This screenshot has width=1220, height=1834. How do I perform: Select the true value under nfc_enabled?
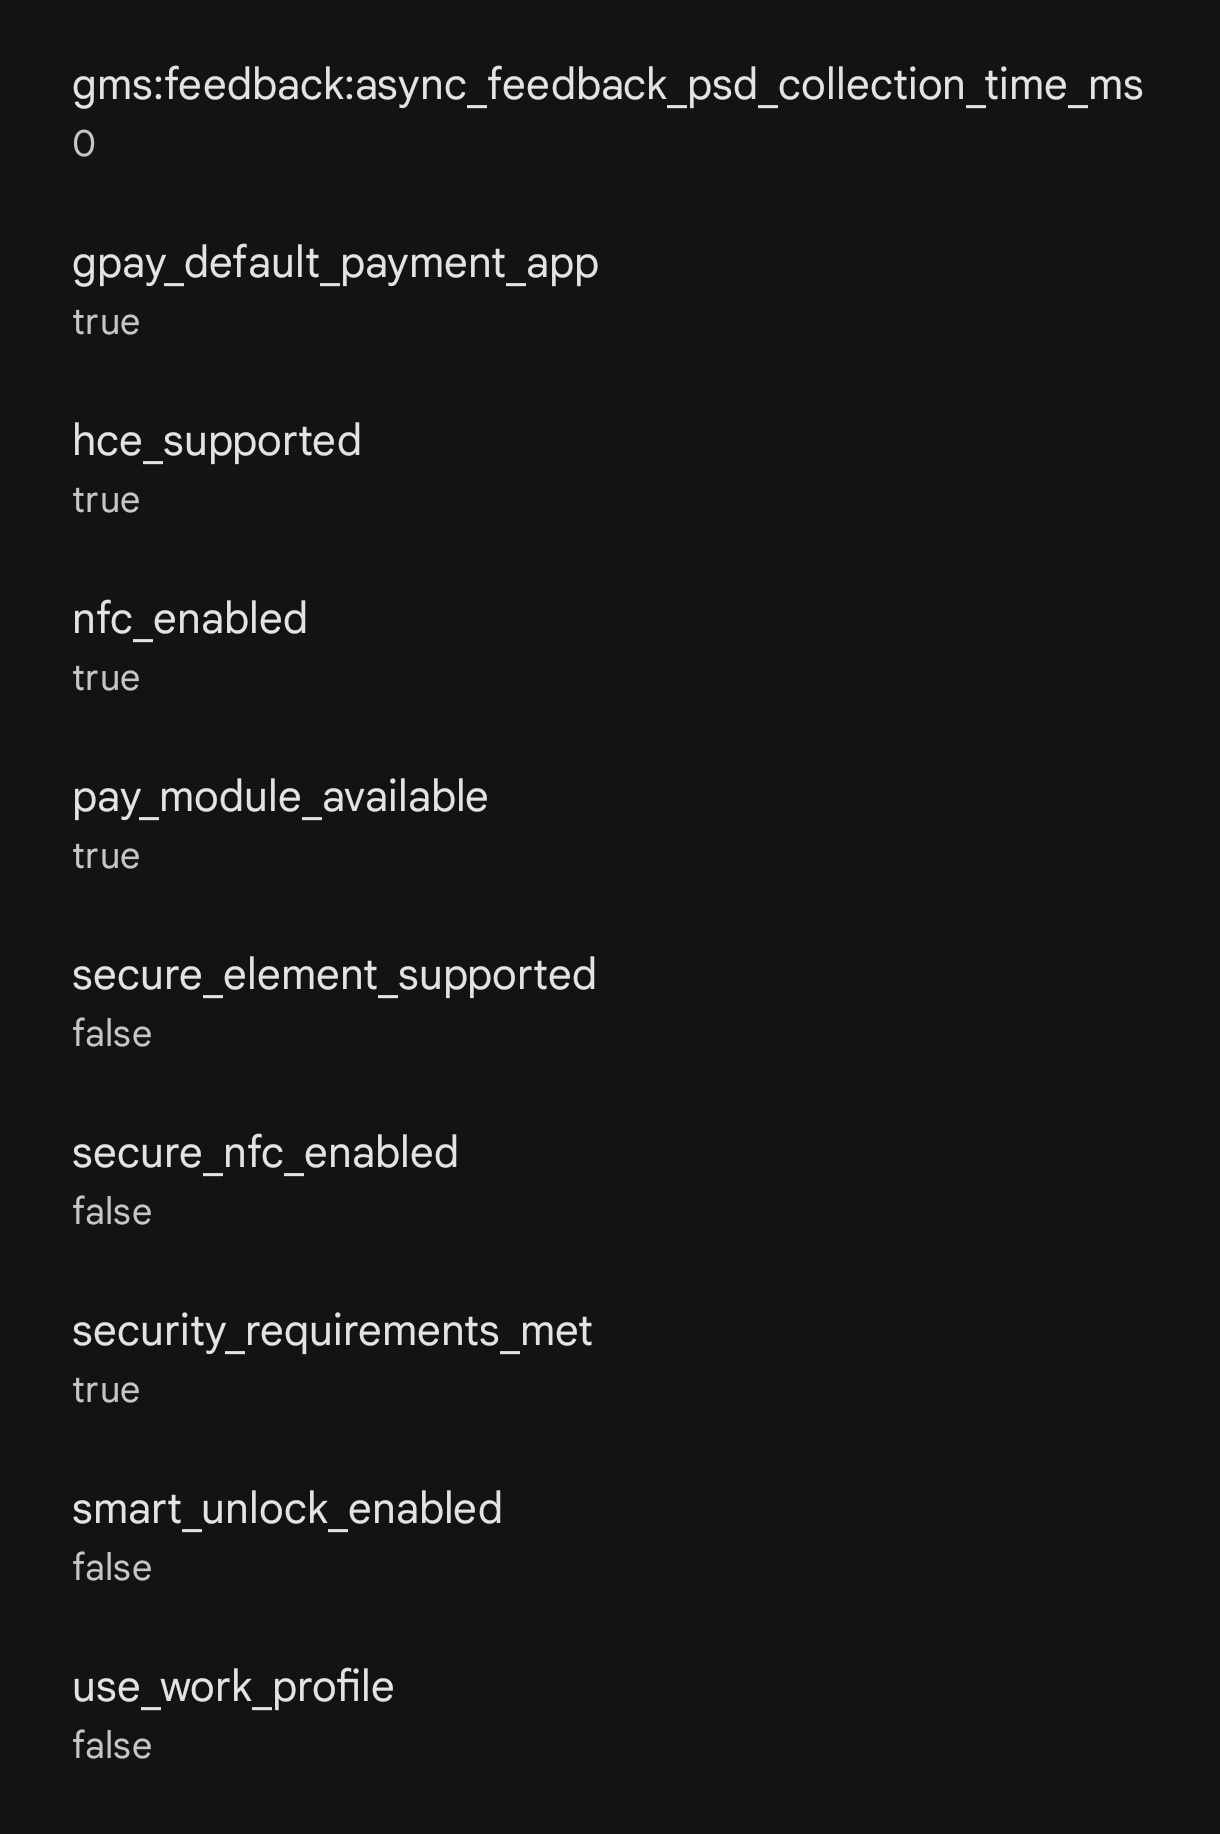coord(106,678)
